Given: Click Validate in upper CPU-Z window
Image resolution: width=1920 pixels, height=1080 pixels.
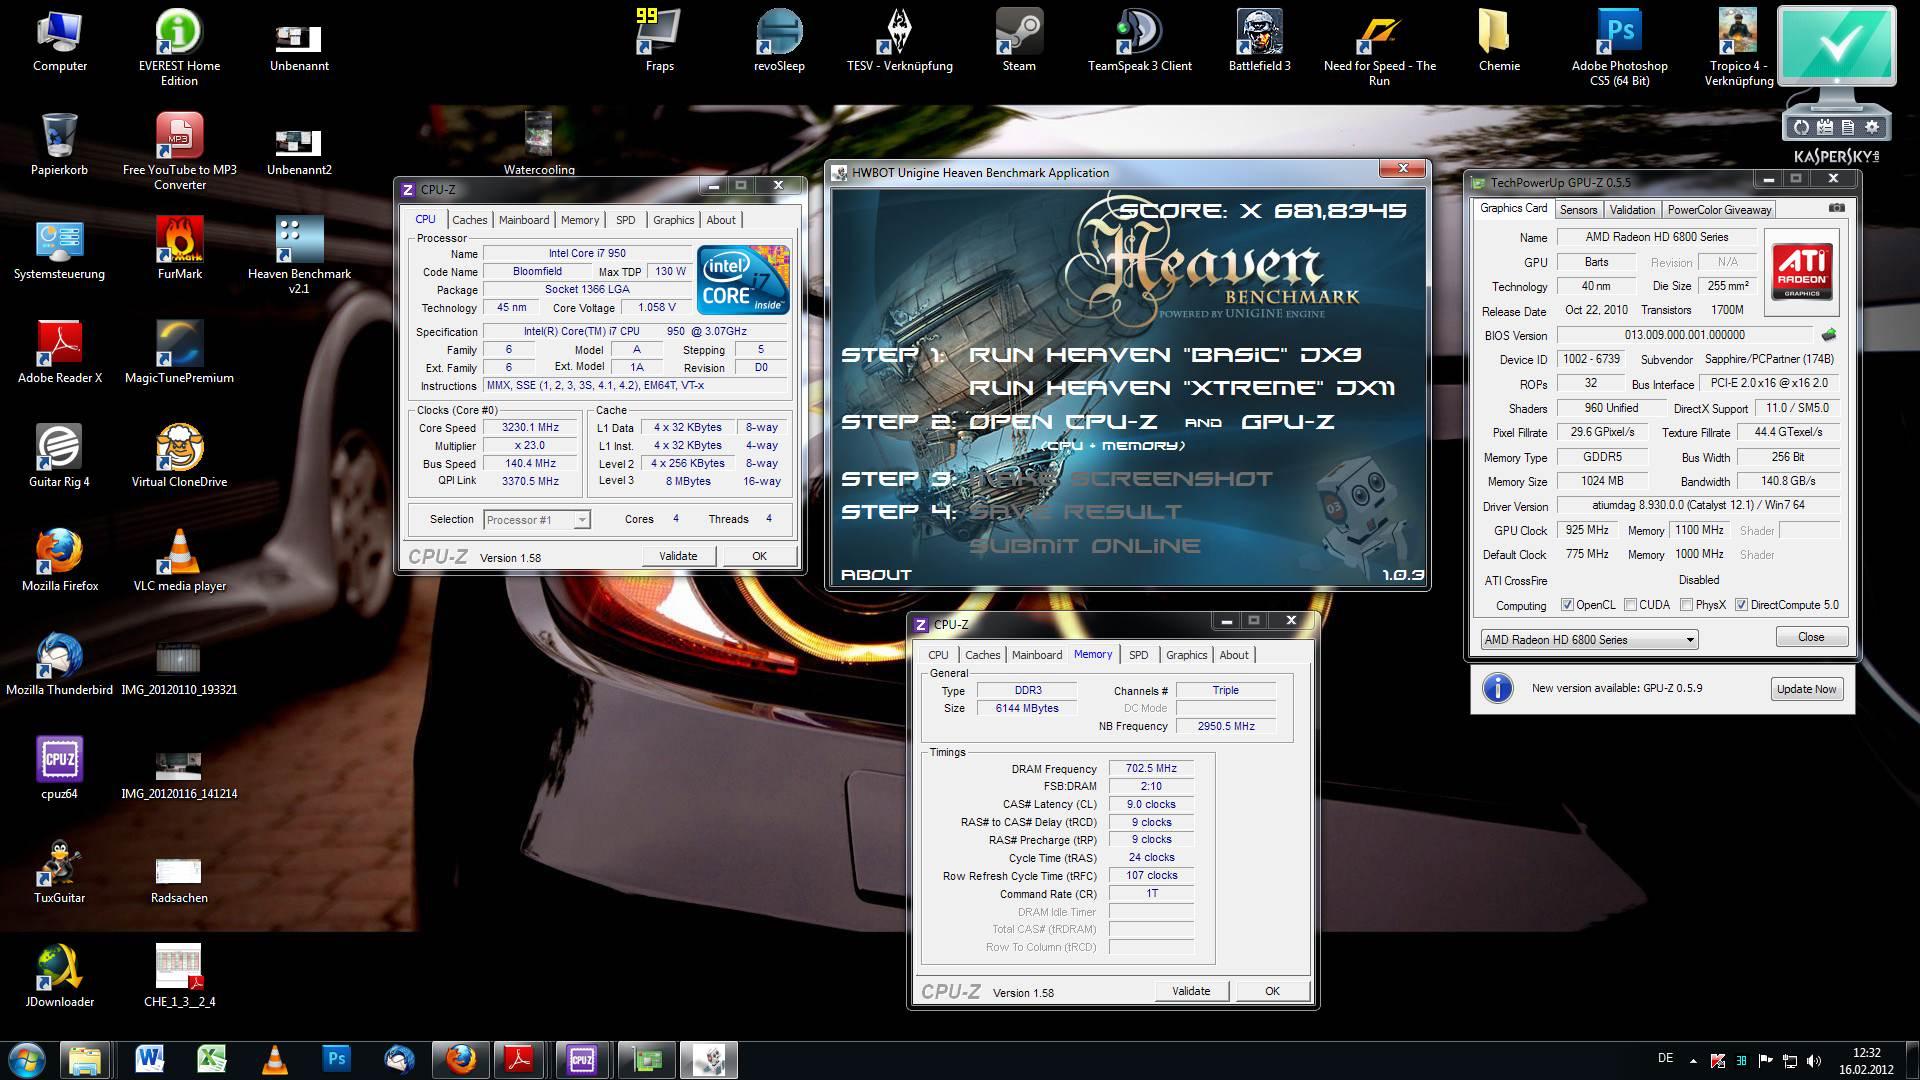Looking at the screenshot, I should [678, 556].
